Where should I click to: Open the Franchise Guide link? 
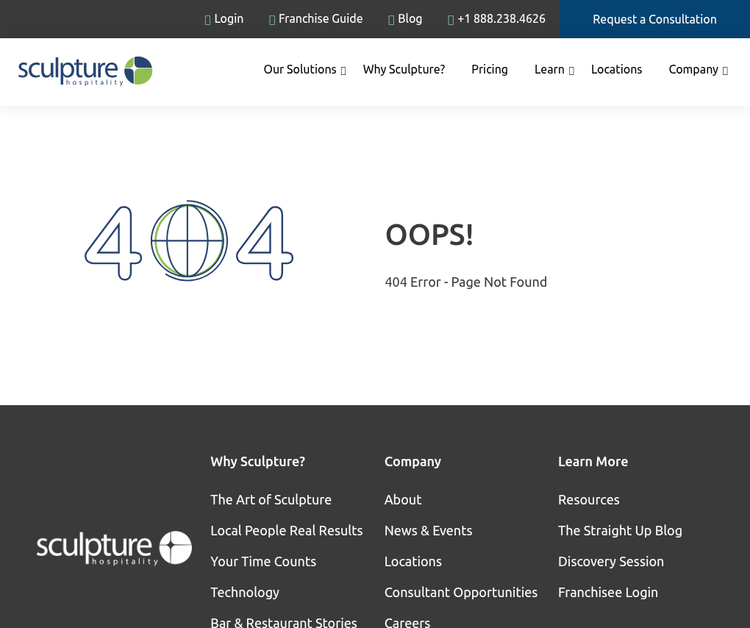pos(320,19)
